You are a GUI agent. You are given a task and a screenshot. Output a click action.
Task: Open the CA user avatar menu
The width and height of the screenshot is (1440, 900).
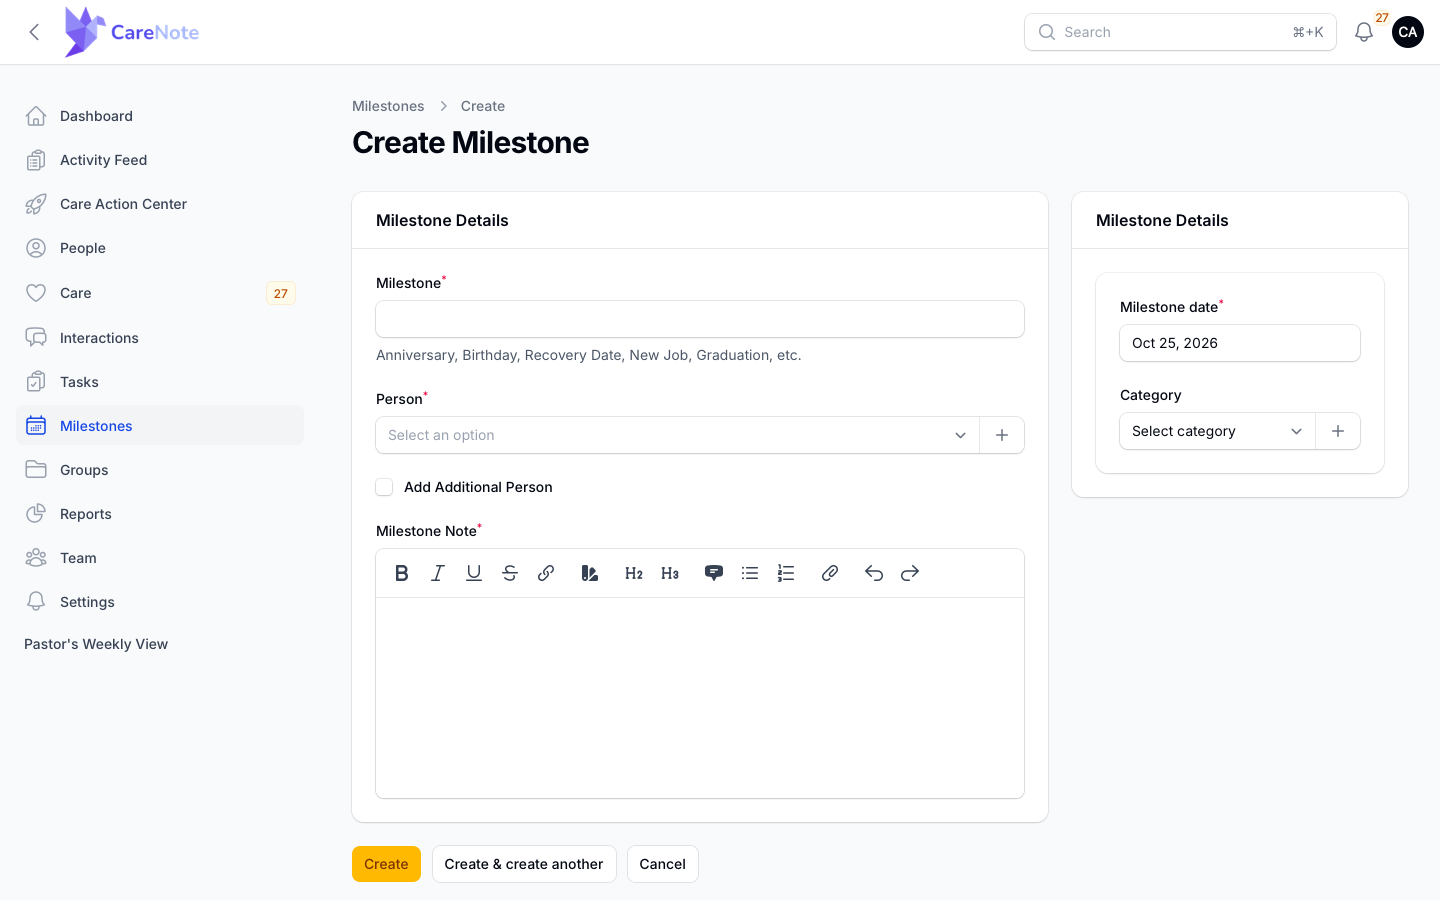click(1408, 32)
